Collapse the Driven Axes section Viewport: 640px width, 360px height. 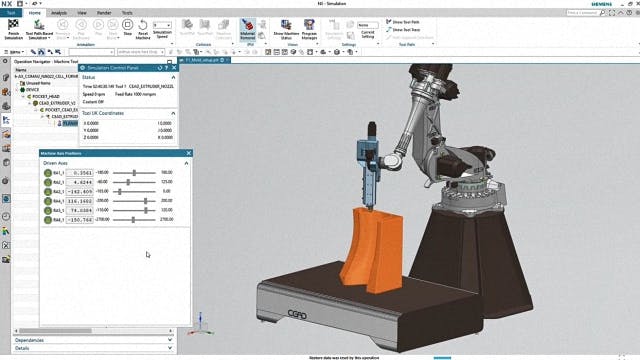tap(186, 163)
